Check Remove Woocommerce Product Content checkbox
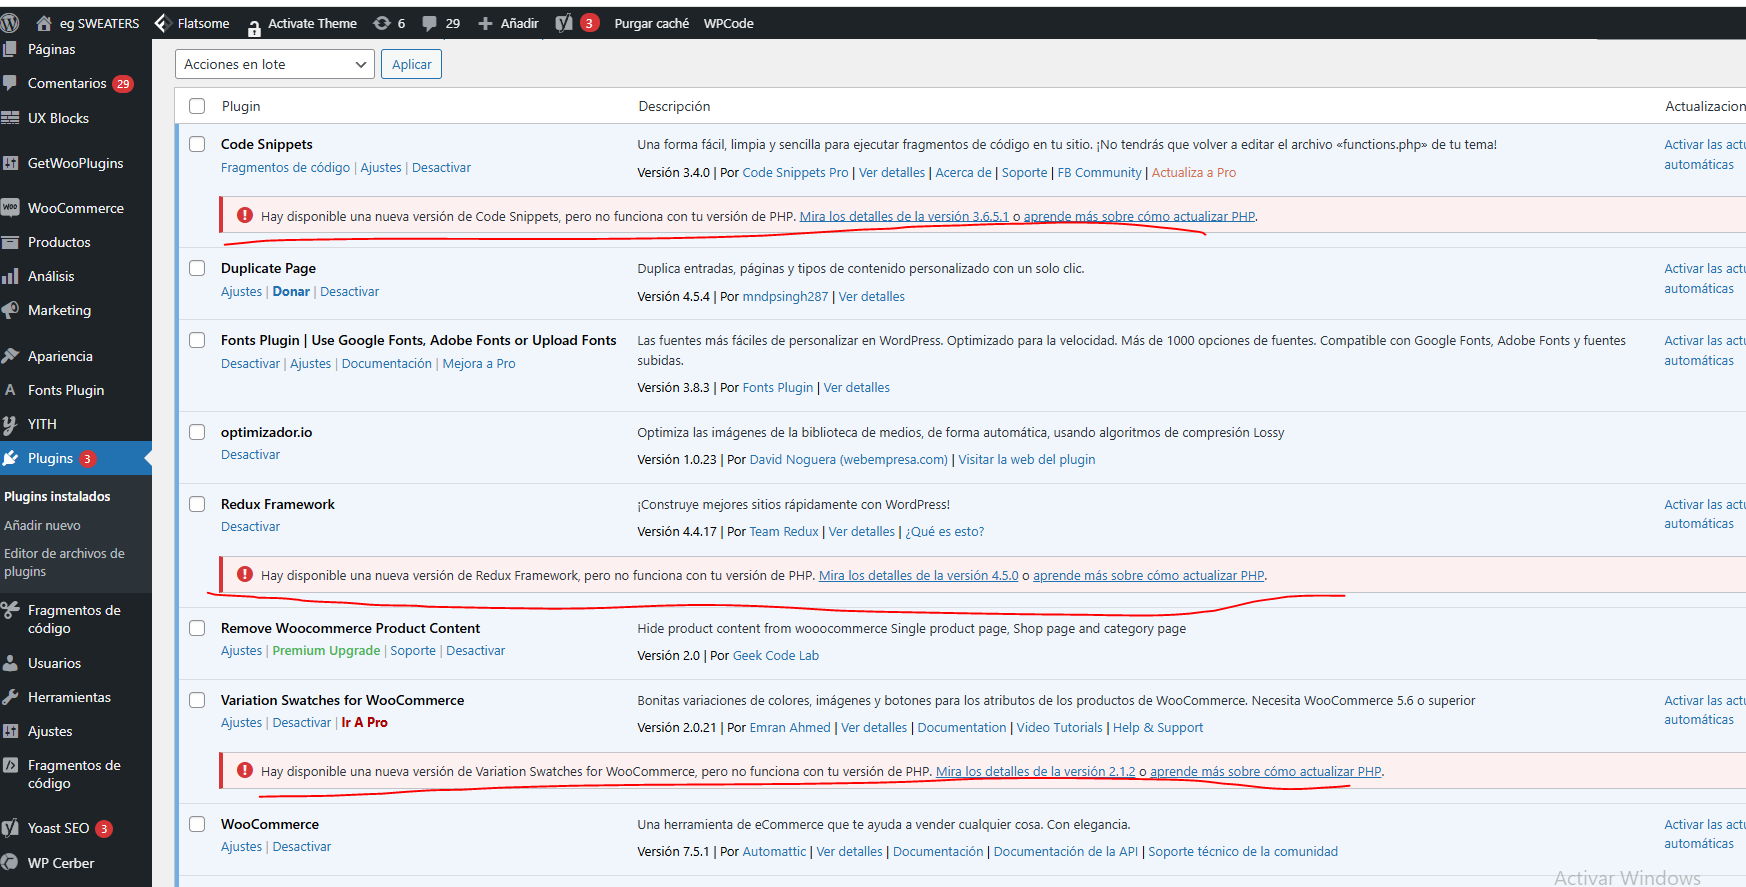The width and height of the screenshot is (1746, 887). (197, 628)
